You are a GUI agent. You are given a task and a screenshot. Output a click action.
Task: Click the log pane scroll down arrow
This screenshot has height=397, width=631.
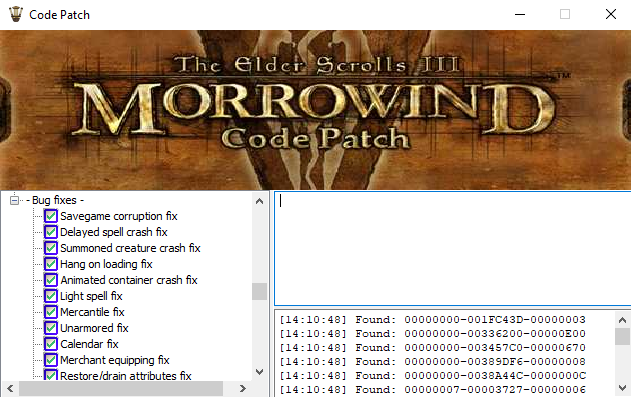(x=622, y=388)
